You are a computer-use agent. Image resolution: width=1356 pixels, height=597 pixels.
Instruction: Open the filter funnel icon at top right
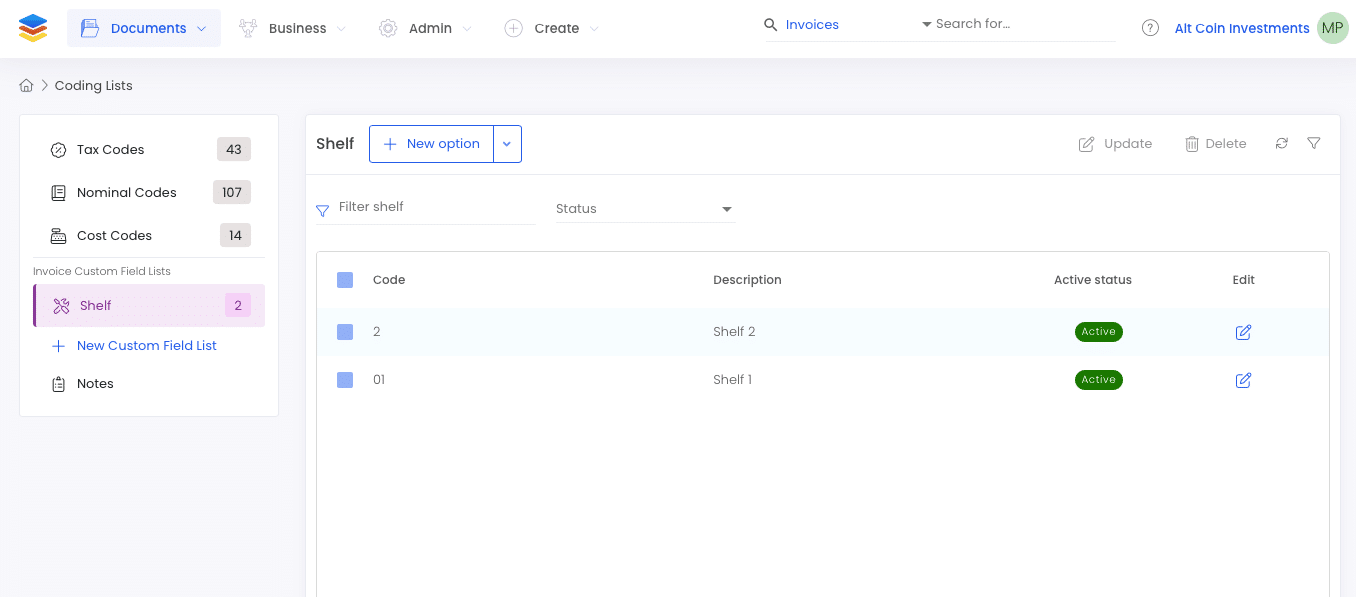(1314, 144)
